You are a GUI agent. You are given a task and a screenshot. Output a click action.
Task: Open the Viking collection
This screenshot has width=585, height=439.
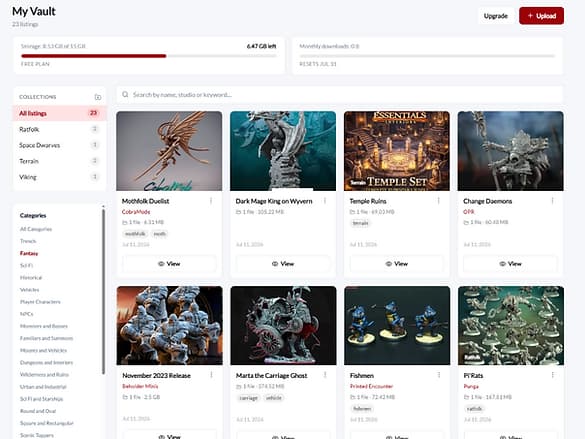tap(60, 177)
